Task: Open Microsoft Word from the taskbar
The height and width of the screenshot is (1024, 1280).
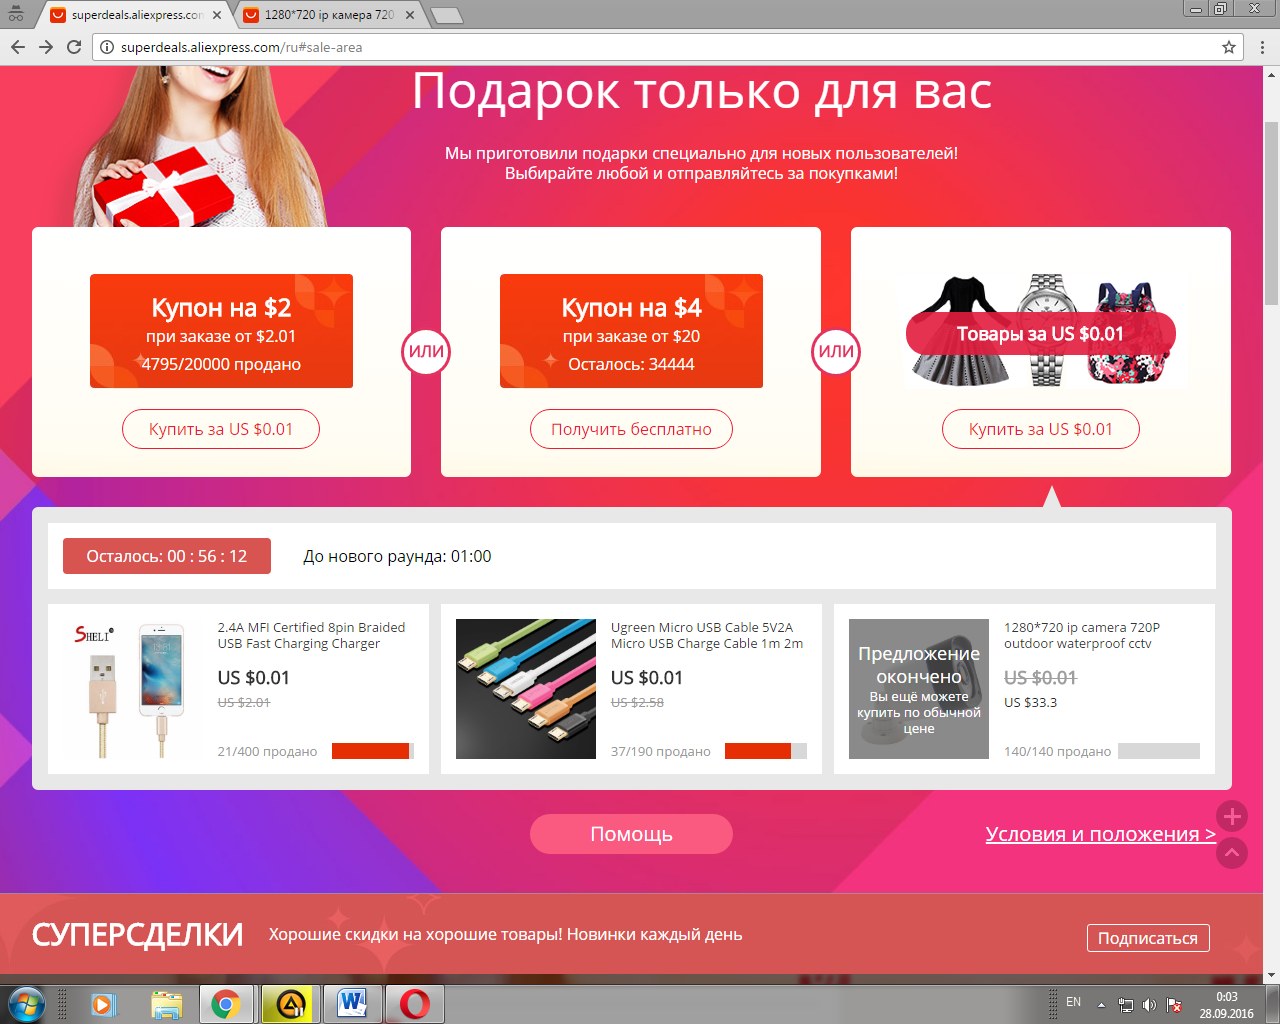Action: (x=352, y=1004)
